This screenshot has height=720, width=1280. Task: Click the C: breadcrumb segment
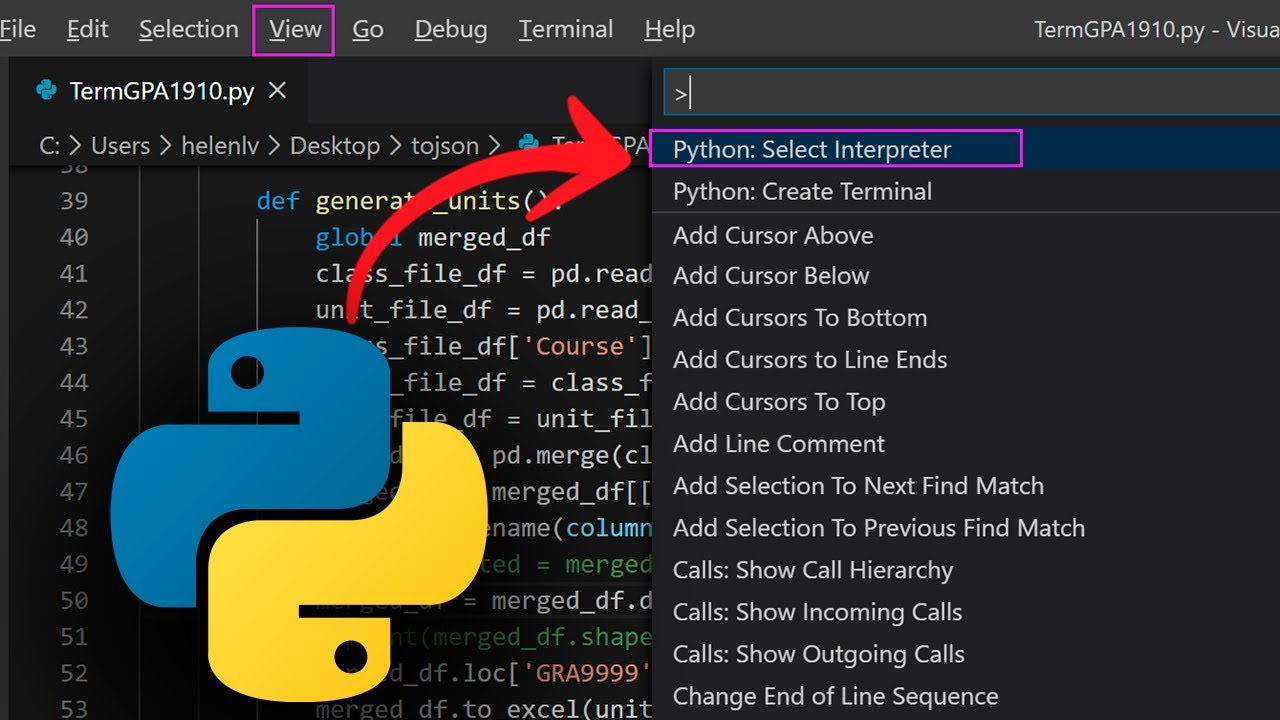tap(49, 145)
